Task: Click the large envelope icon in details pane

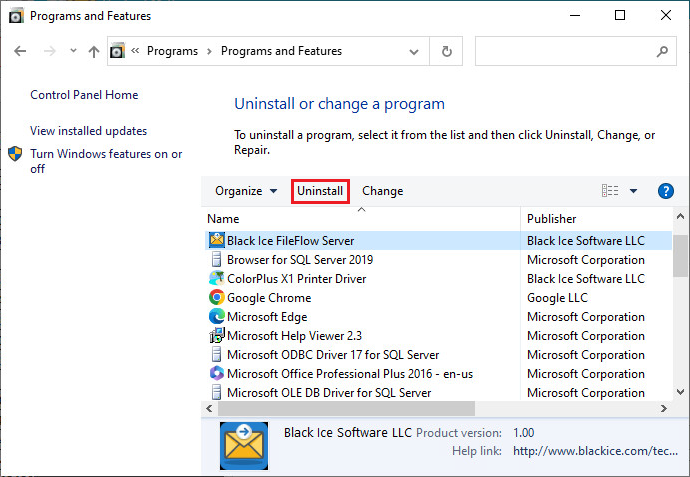Action: click(244, 446)
